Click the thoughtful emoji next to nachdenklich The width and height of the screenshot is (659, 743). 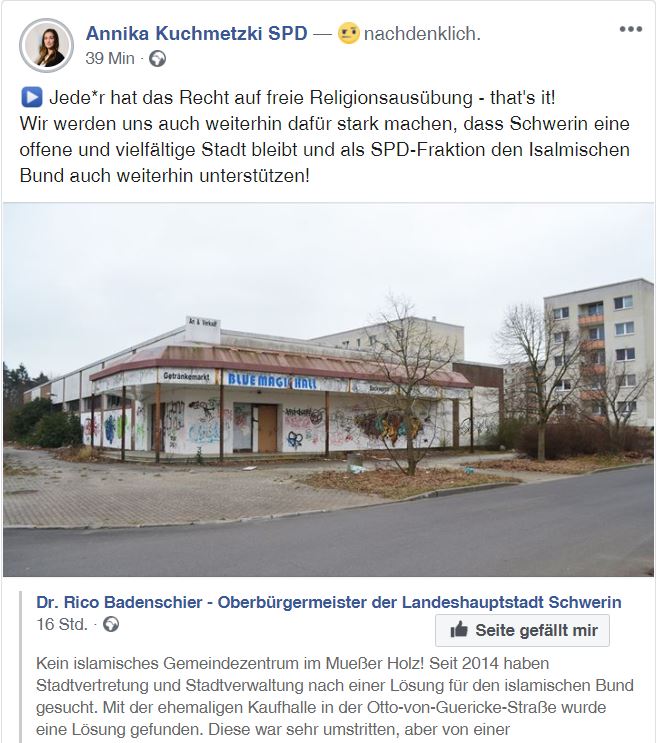click(x=349, y=34)
